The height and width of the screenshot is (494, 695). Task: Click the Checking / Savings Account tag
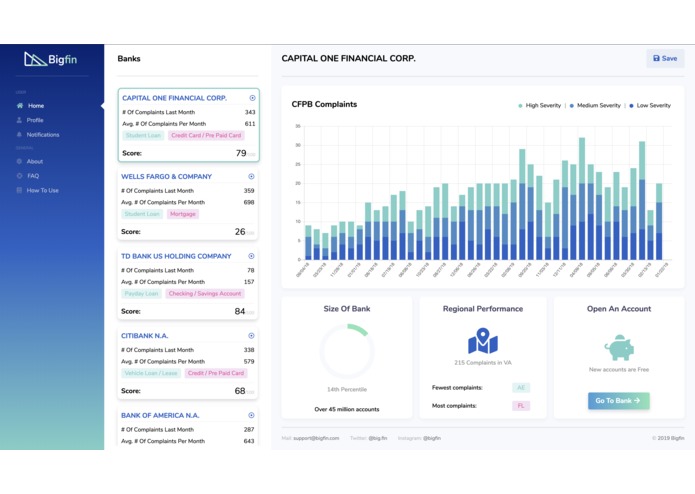pos(205,294)
